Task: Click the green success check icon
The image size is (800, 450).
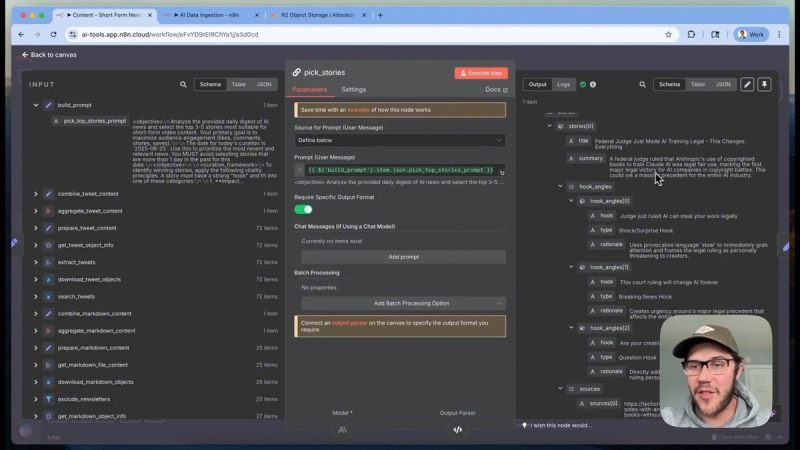Action: click(x=583, y=84)
